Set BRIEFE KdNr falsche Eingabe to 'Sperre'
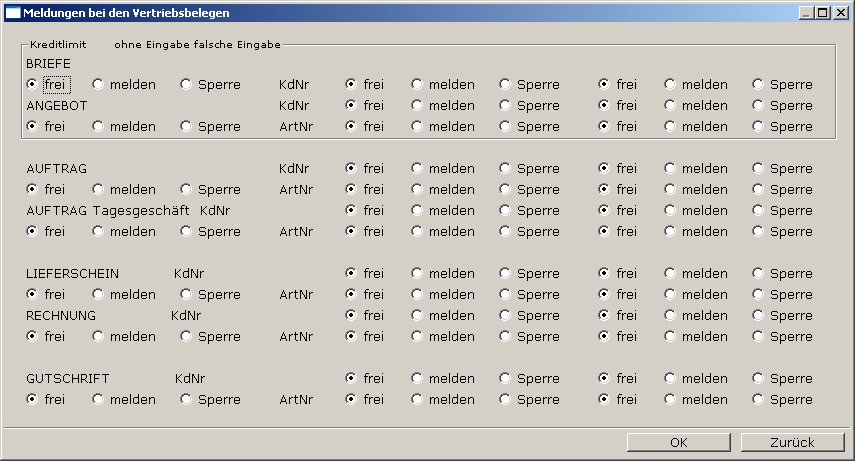Image resolution: width=855 pixels, height=461 pixels. click(x=758, y=85)
